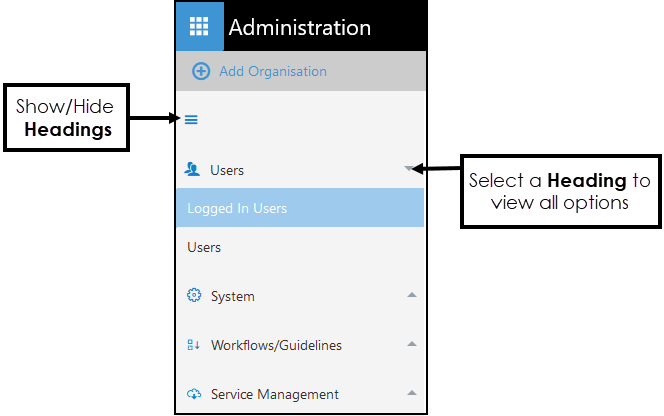
Task: Select the Add Organisation link text
Action: [x=273, y=71]
